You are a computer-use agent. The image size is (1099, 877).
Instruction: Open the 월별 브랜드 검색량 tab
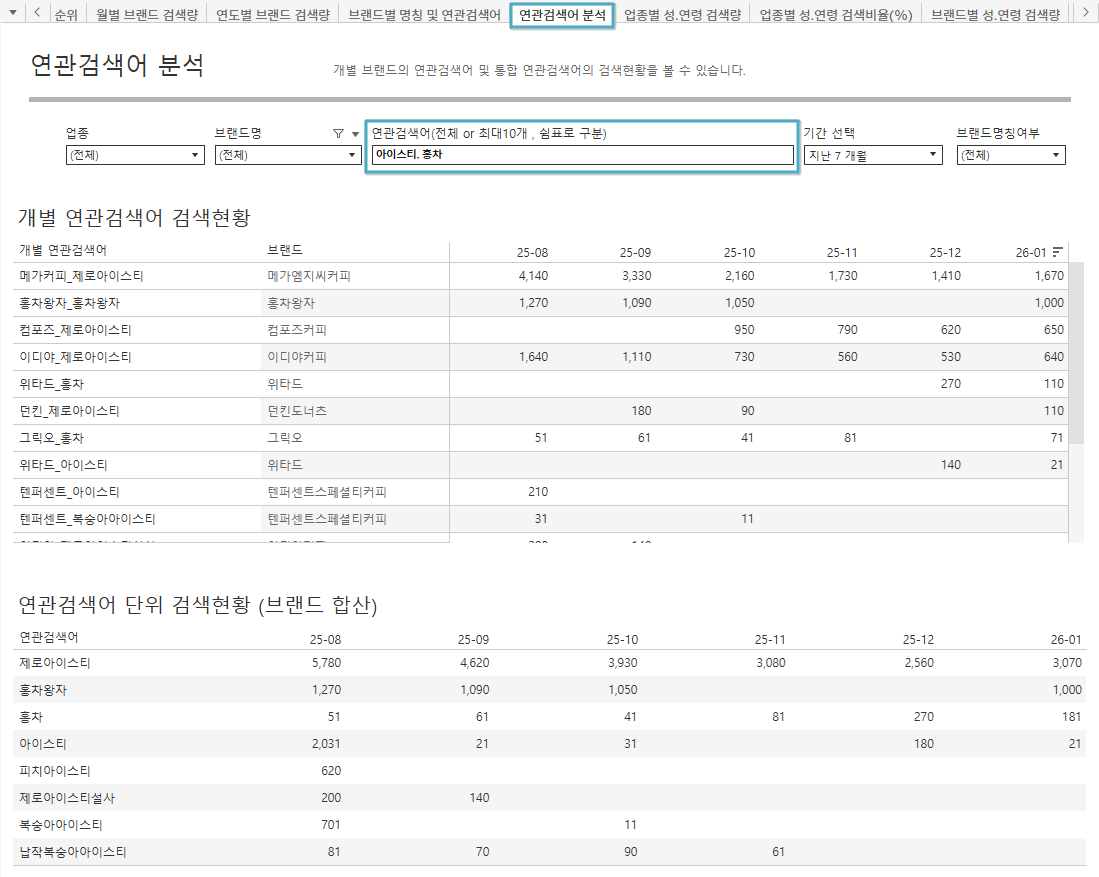tap(147, 15)
